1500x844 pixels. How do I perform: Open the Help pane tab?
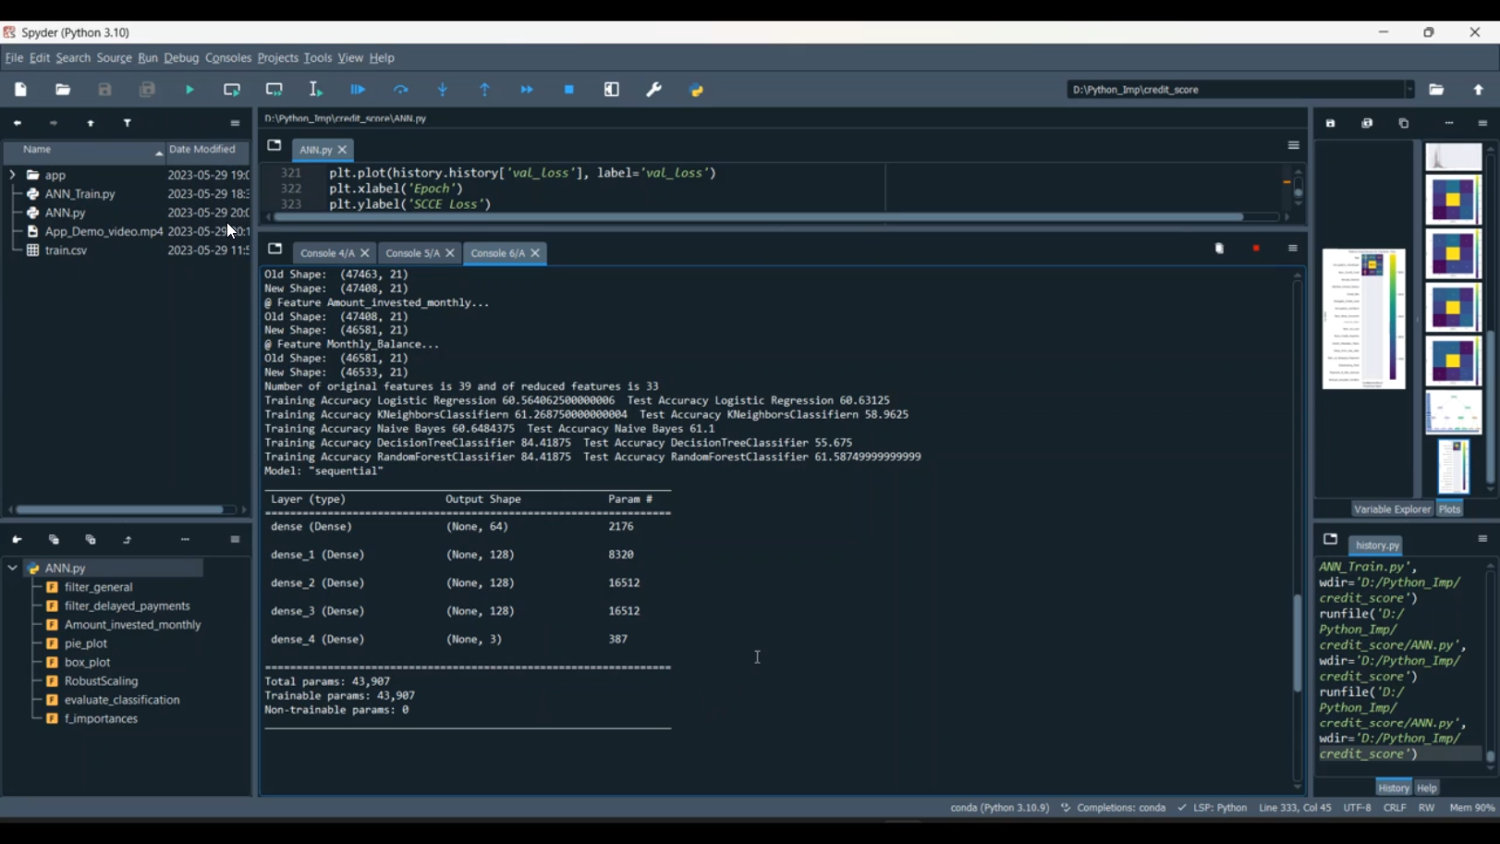[1427, 788]
